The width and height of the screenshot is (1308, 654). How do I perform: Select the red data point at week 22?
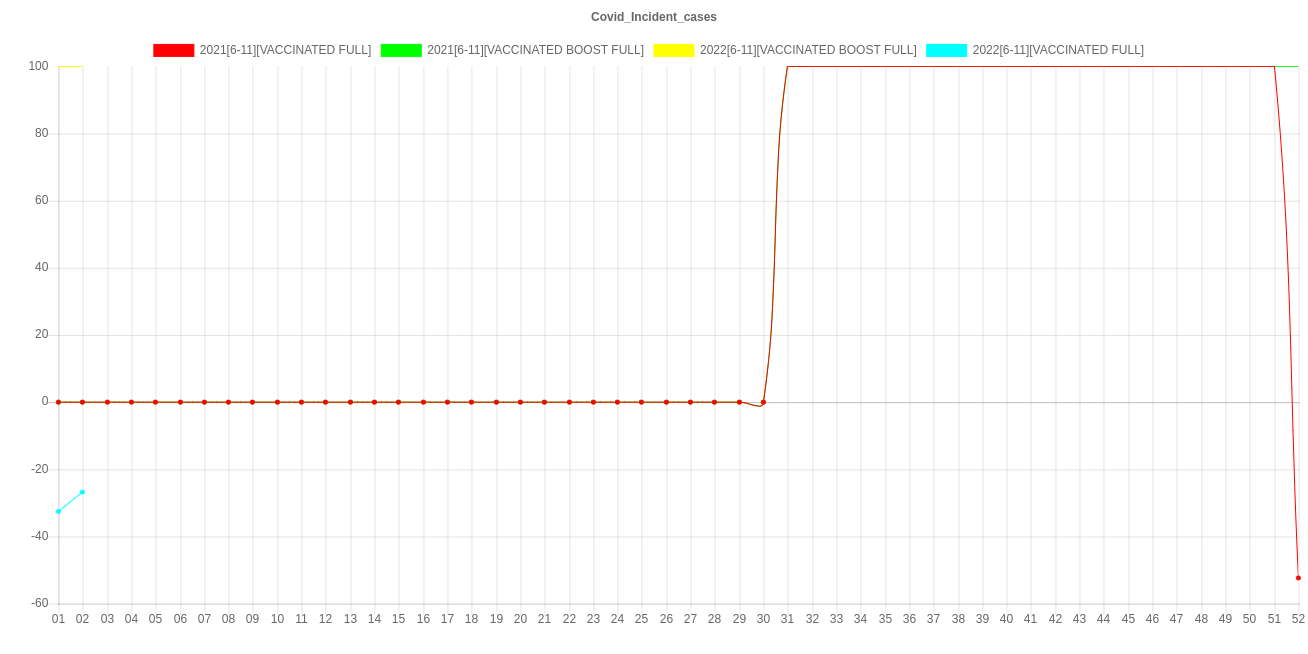pyautogui.click(x=569, y=402)
